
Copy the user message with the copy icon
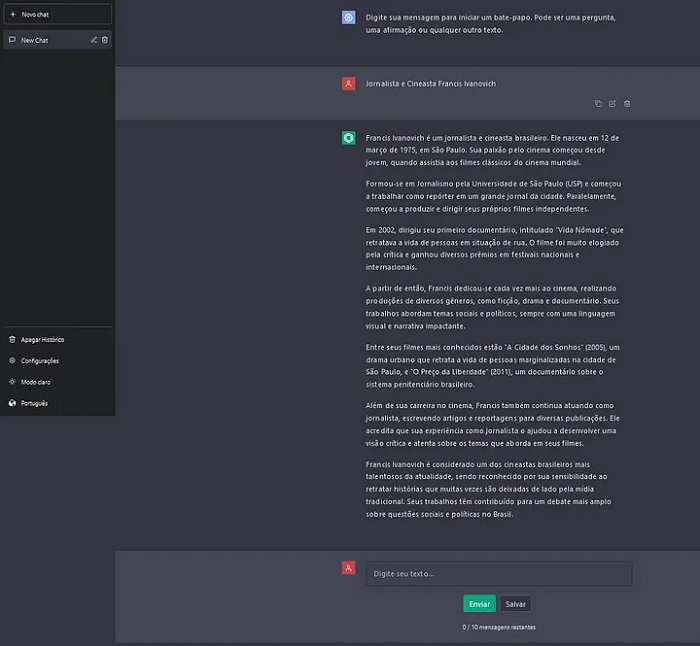(x=599, y=103)
